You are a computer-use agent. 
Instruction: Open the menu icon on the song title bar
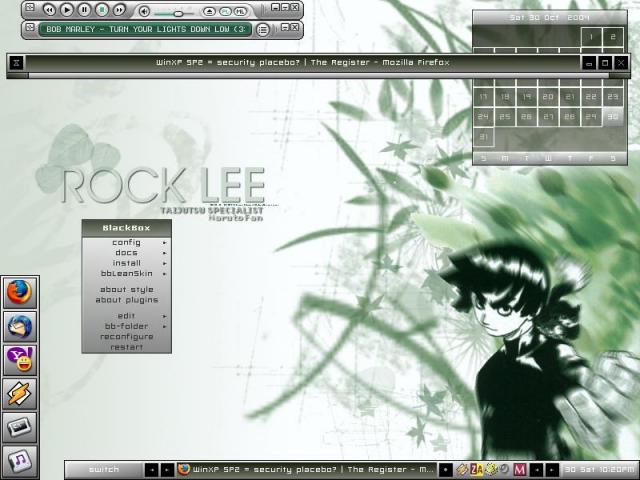click(30, 27)
